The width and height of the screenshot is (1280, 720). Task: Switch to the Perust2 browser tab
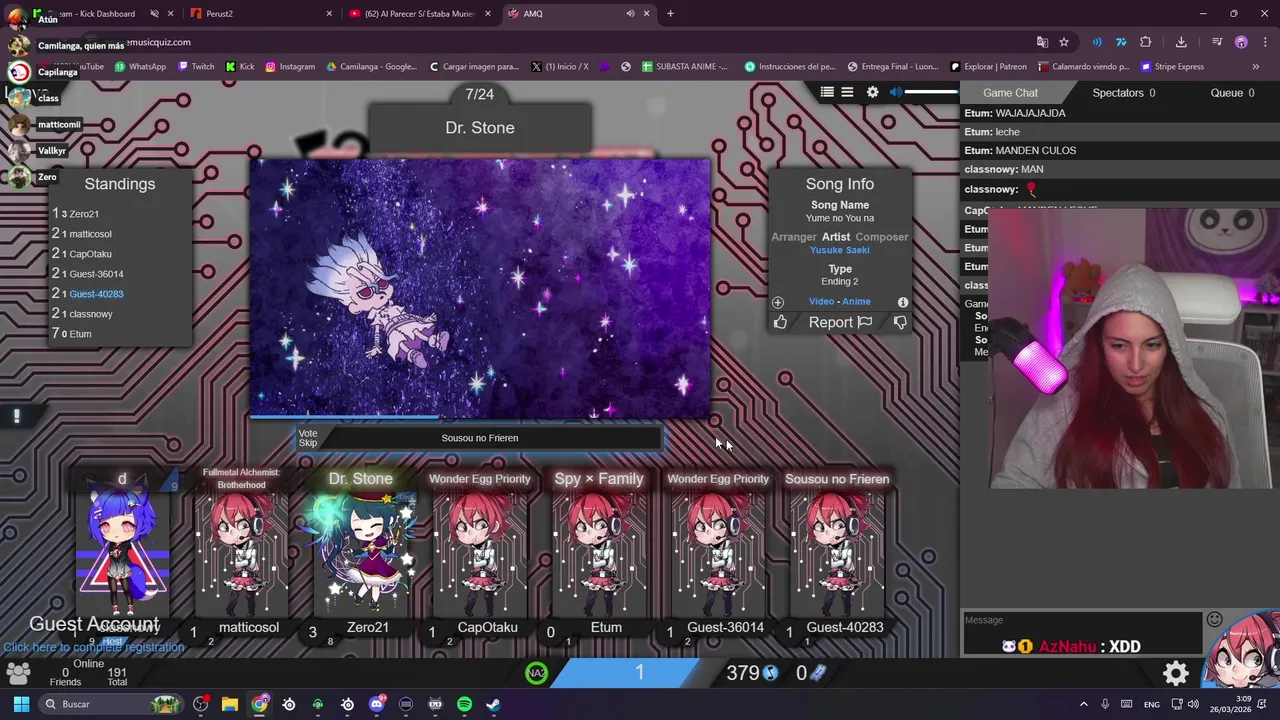(262, 14)
